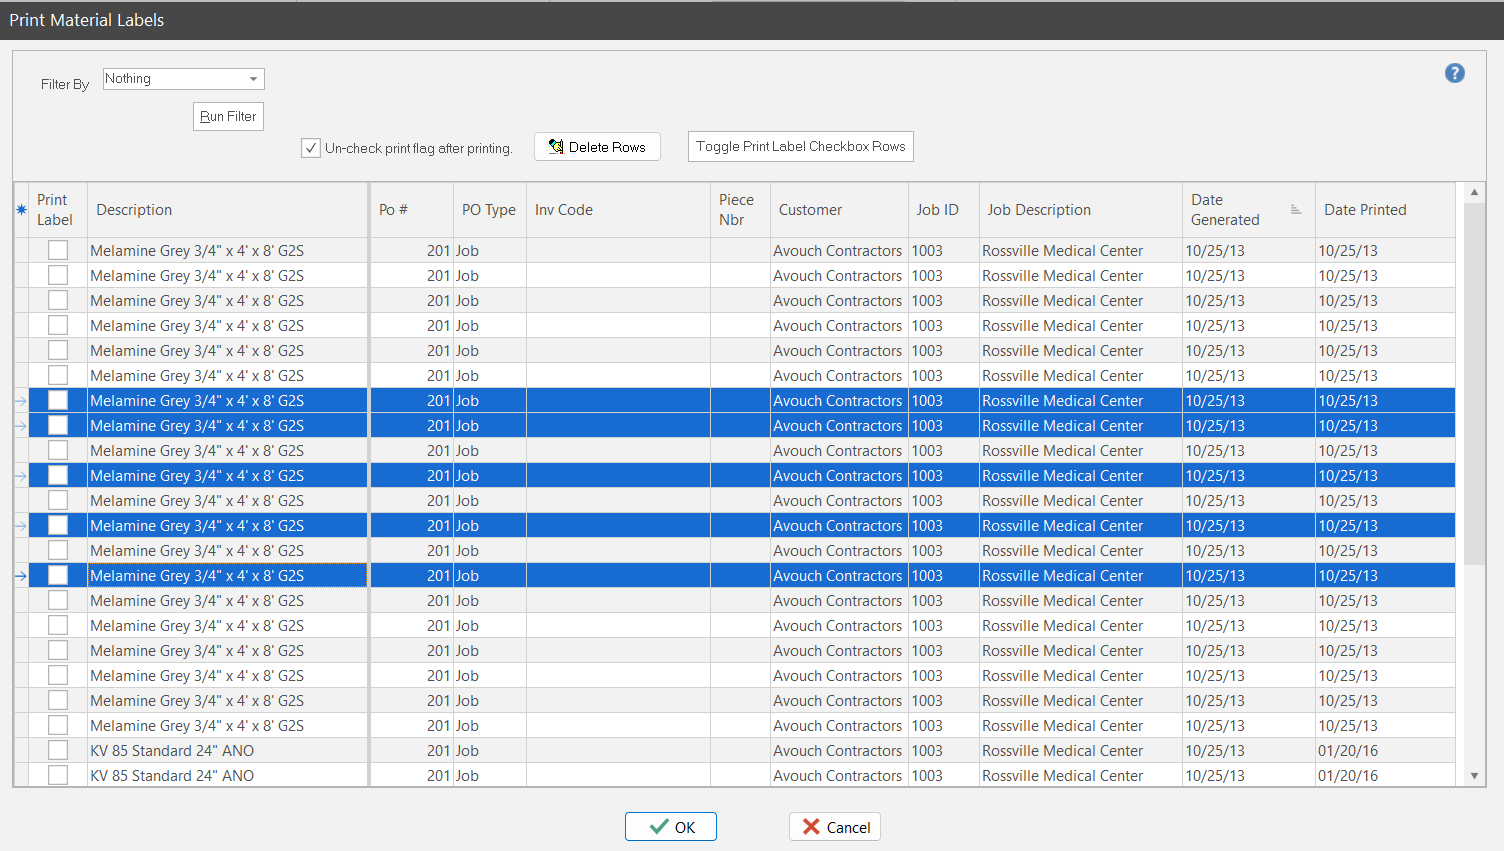Viewport: 1504px width, 851px height.
Task: Click the Job ID column header
Action: [937, 210]
